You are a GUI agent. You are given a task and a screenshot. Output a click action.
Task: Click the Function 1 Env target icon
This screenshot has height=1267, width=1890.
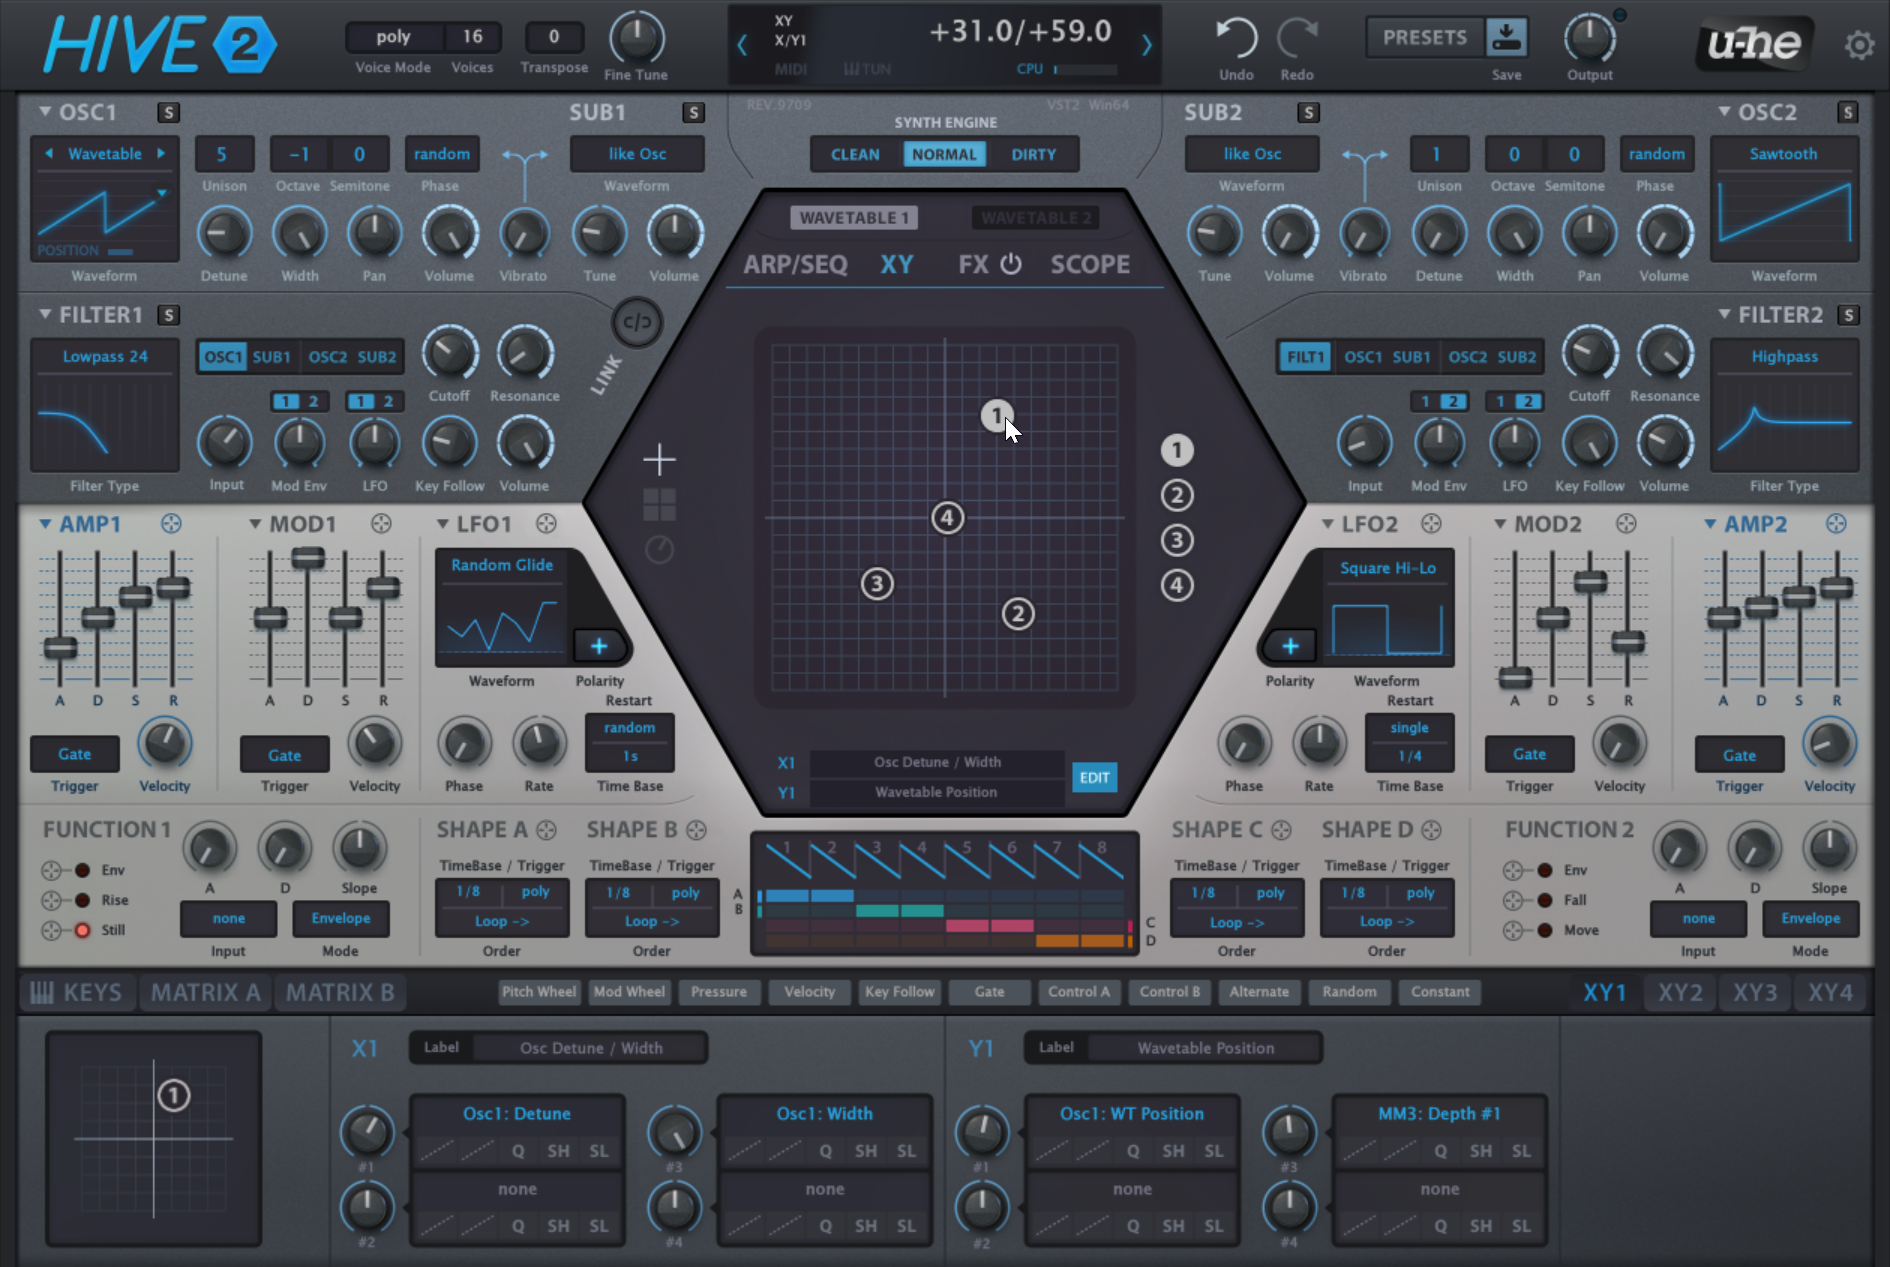52,870
